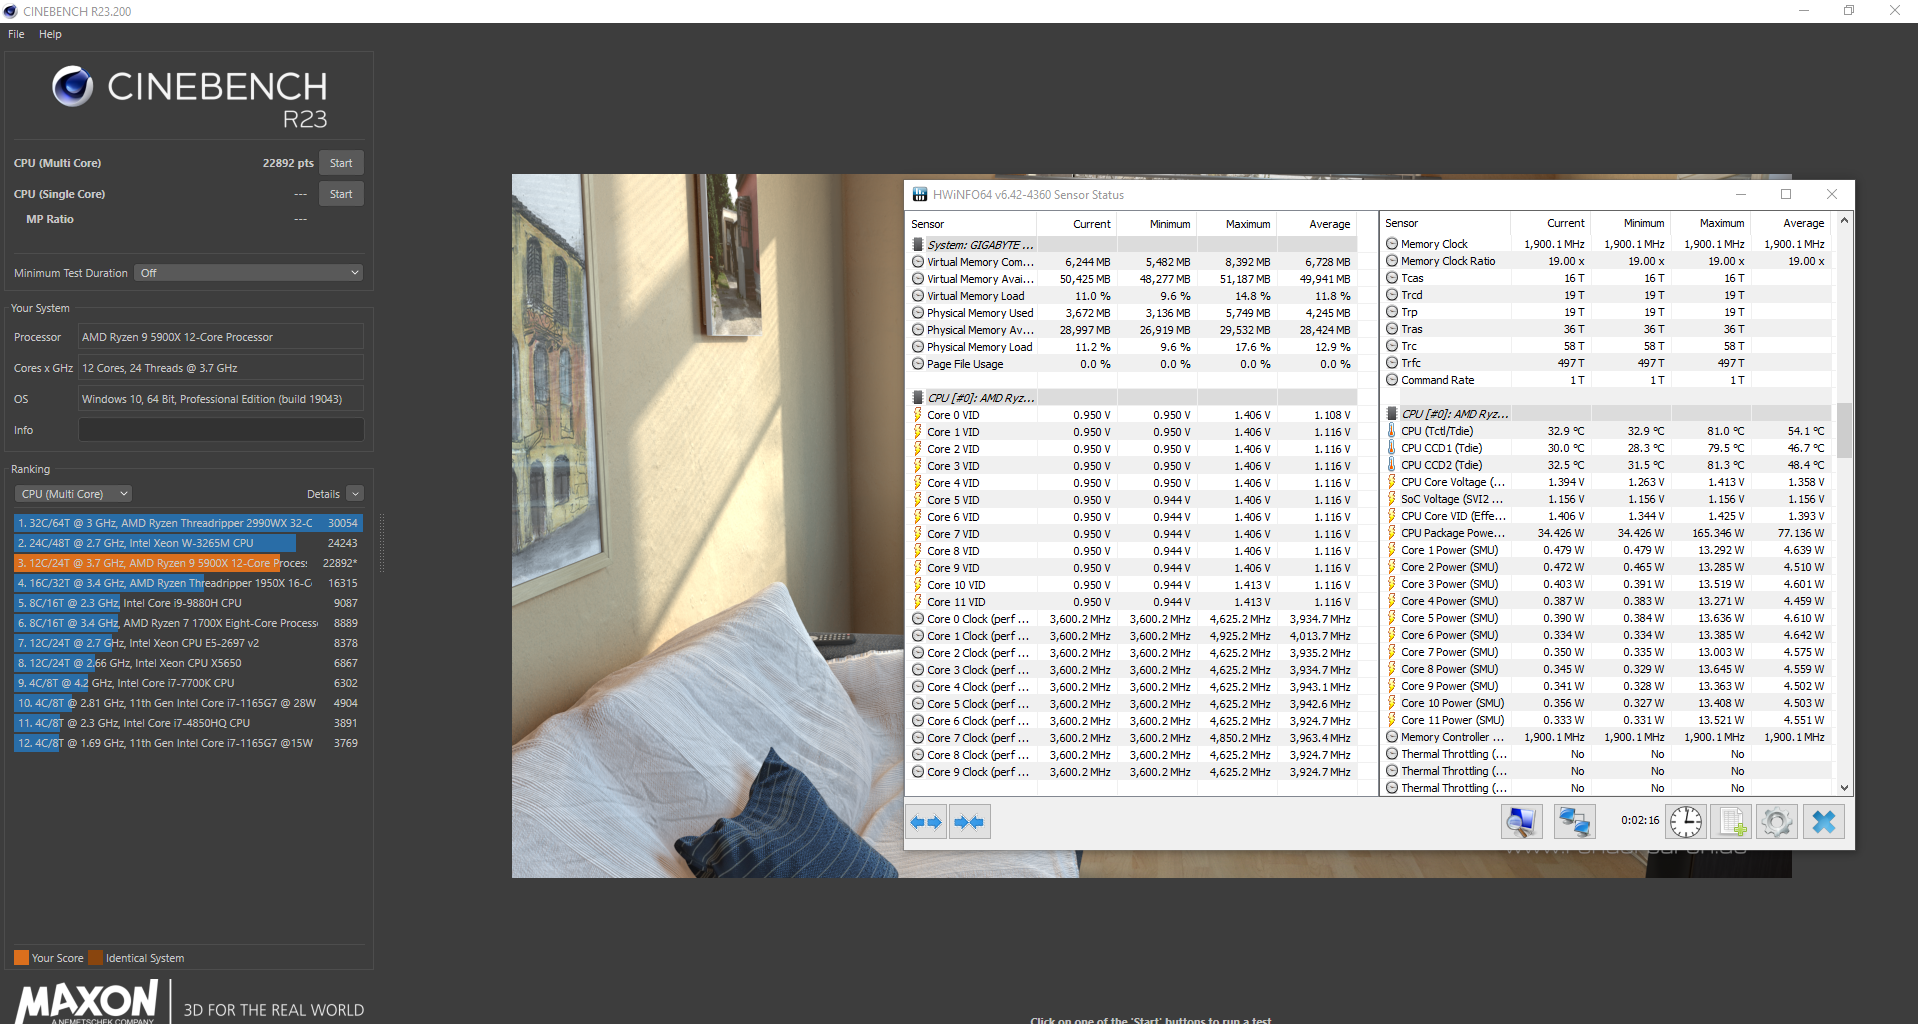Click the Cinebench R23 logo sphere
This screenshot has height=1024, width=1918.
[73, 87]
